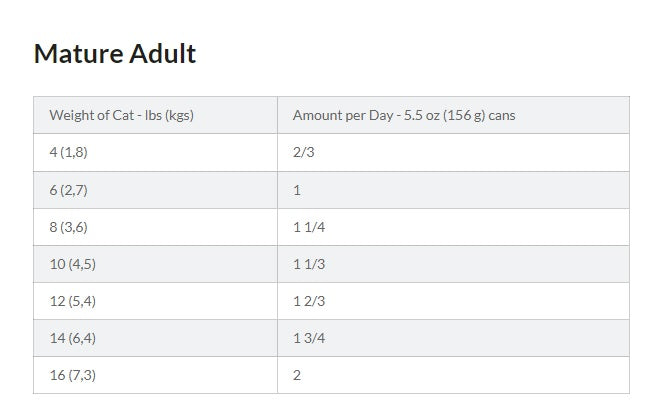Click the amount cell showing 1

pos(453,190)
